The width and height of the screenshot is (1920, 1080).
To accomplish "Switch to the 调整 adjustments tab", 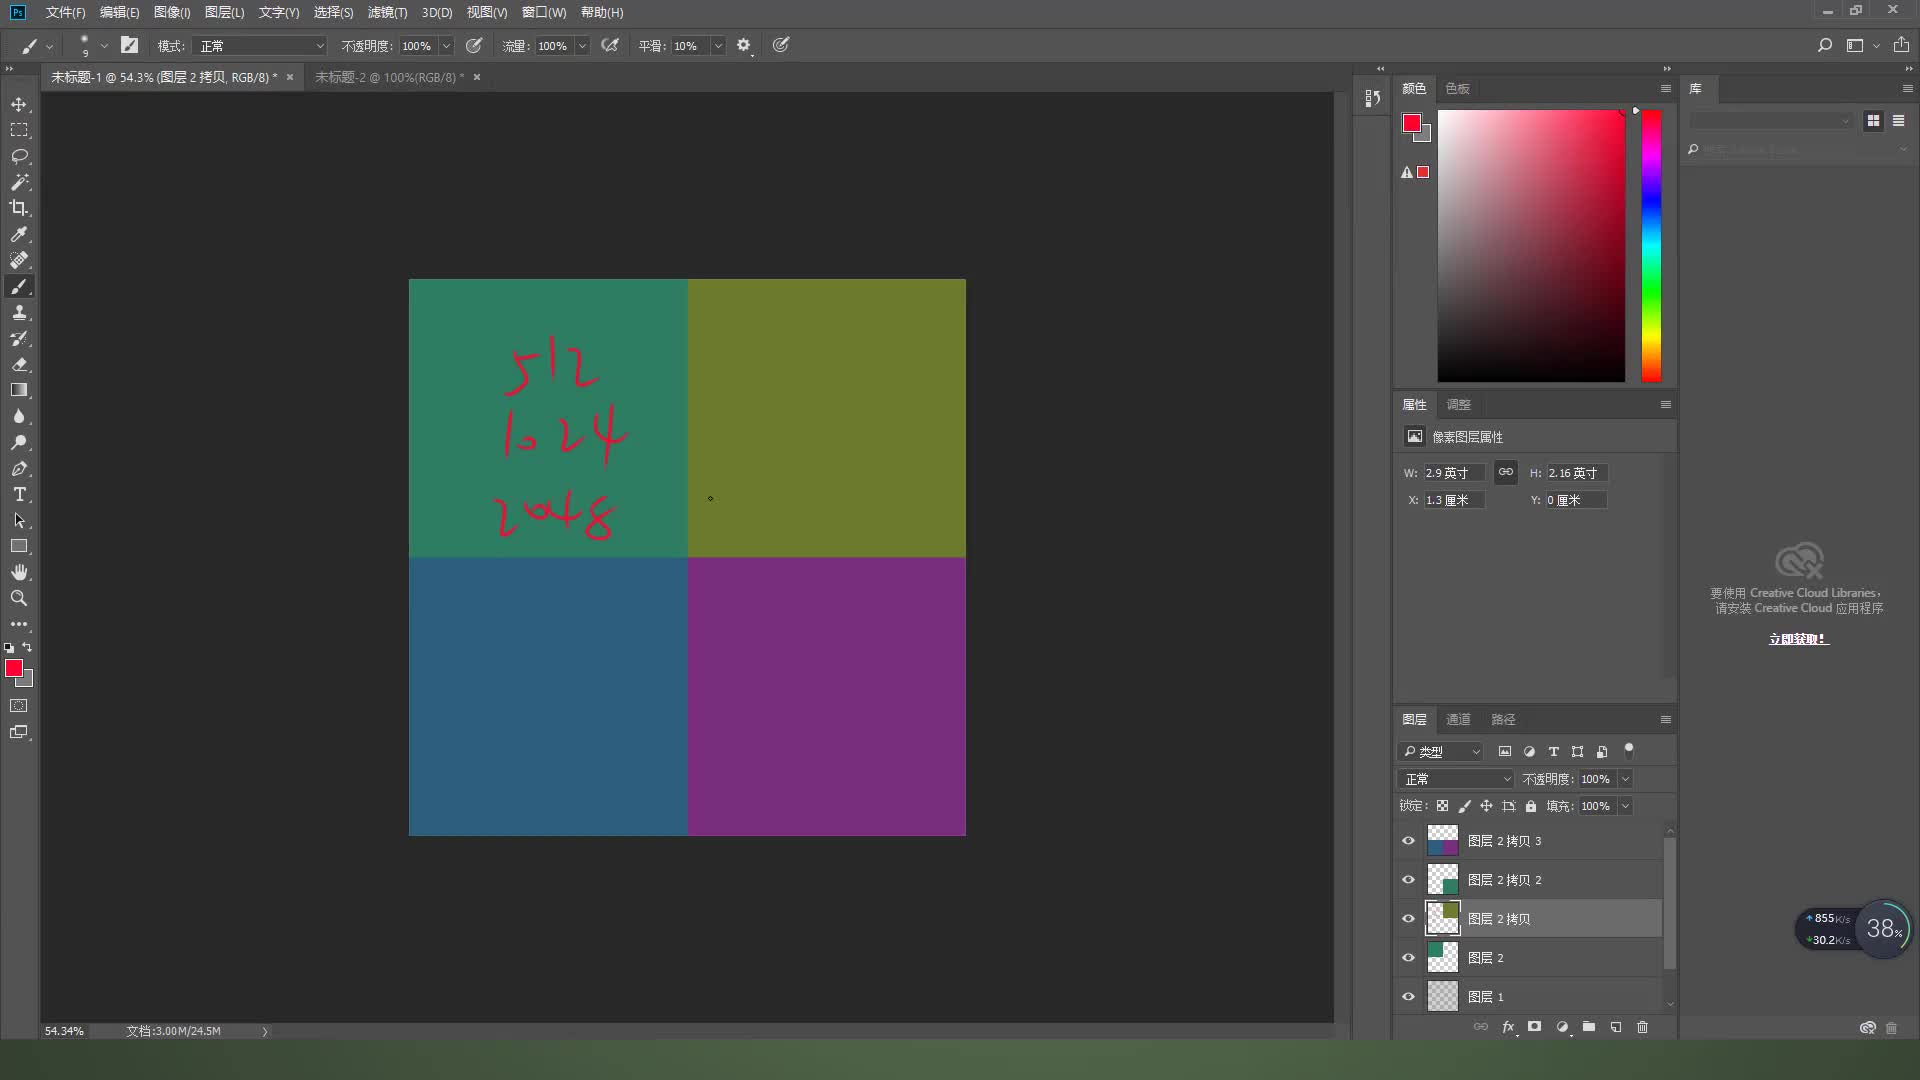I will (1458, 404).
